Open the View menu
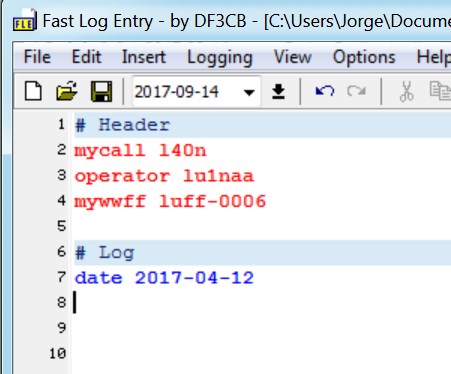This screenshot has width=451, height=374. click(x=293, y=57)
